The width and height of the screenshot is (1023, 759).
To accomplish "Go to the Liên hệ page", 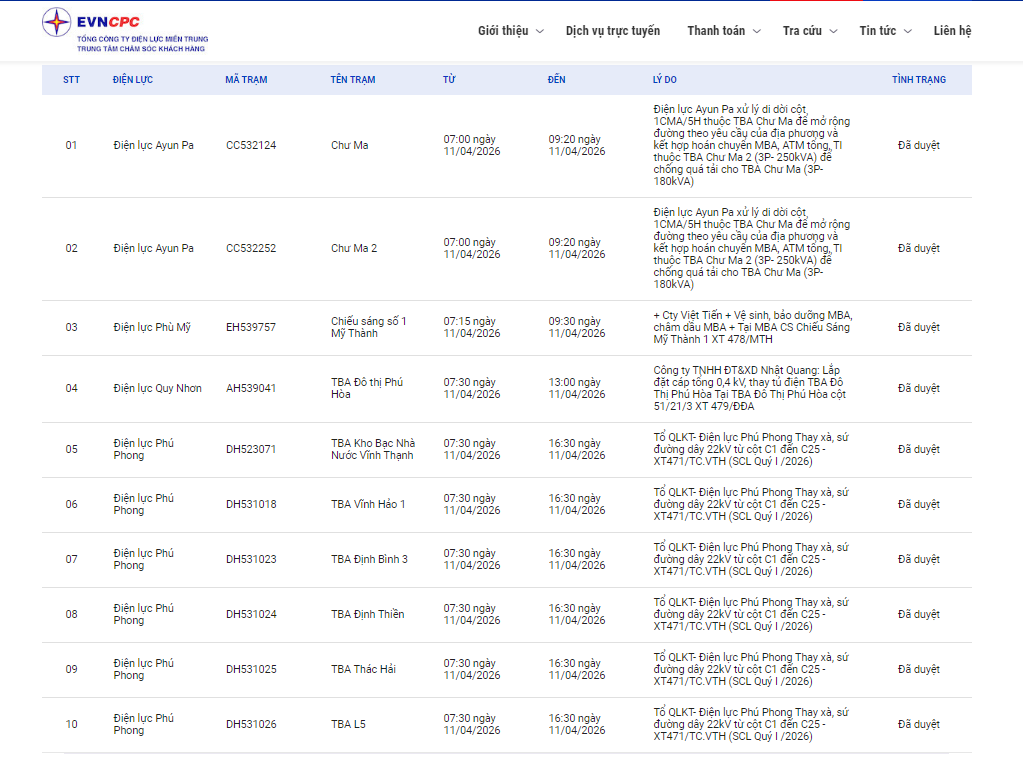I will (x=952, y=31).
